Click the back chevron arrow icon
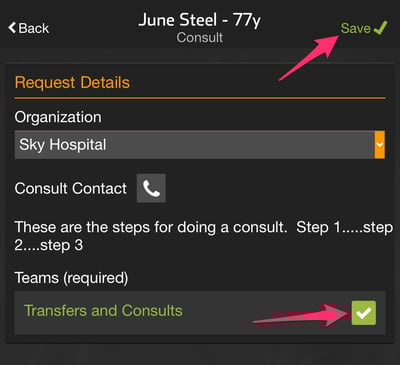 [12, 28]
